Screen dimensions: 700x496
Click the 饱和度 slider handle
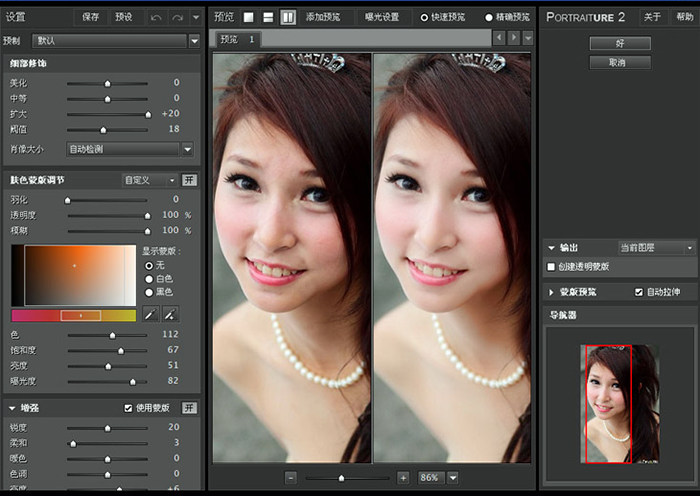pyautogui.click(x=121, y=350)
